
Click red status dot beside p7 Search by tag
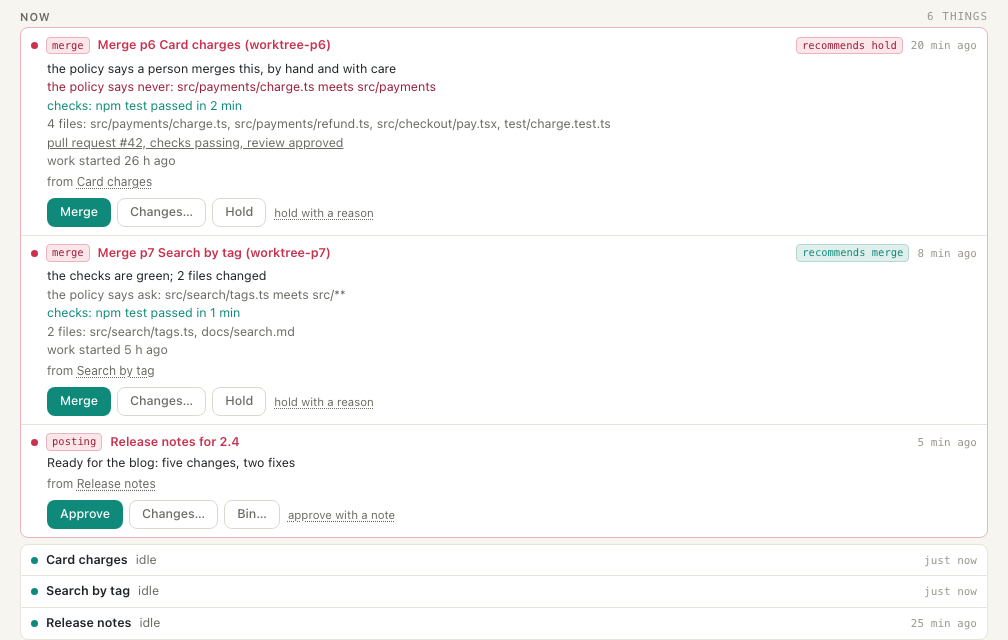click(x=35, y=254)
